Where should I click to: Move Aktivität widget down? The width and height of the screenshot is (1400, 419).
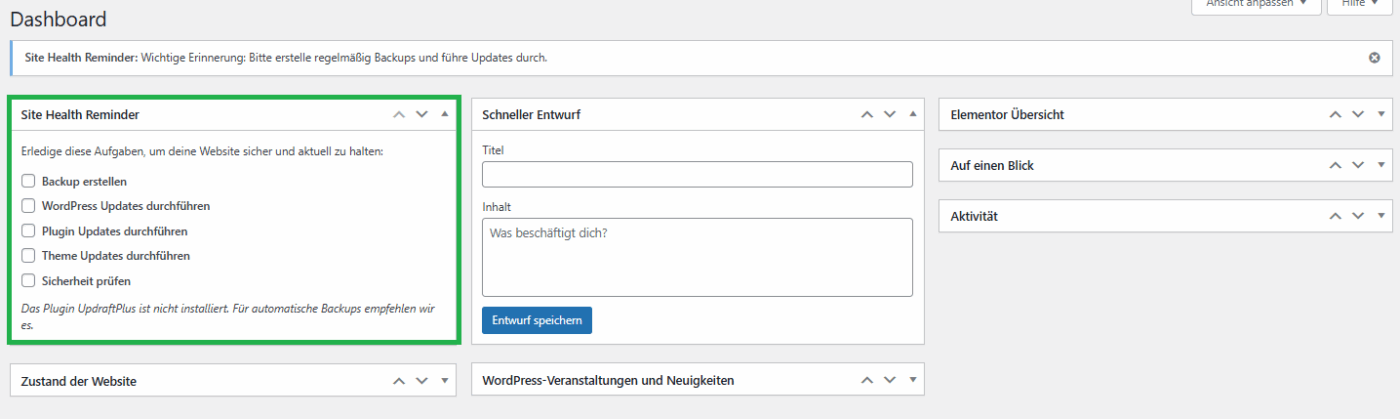(x=1357, y=216)
